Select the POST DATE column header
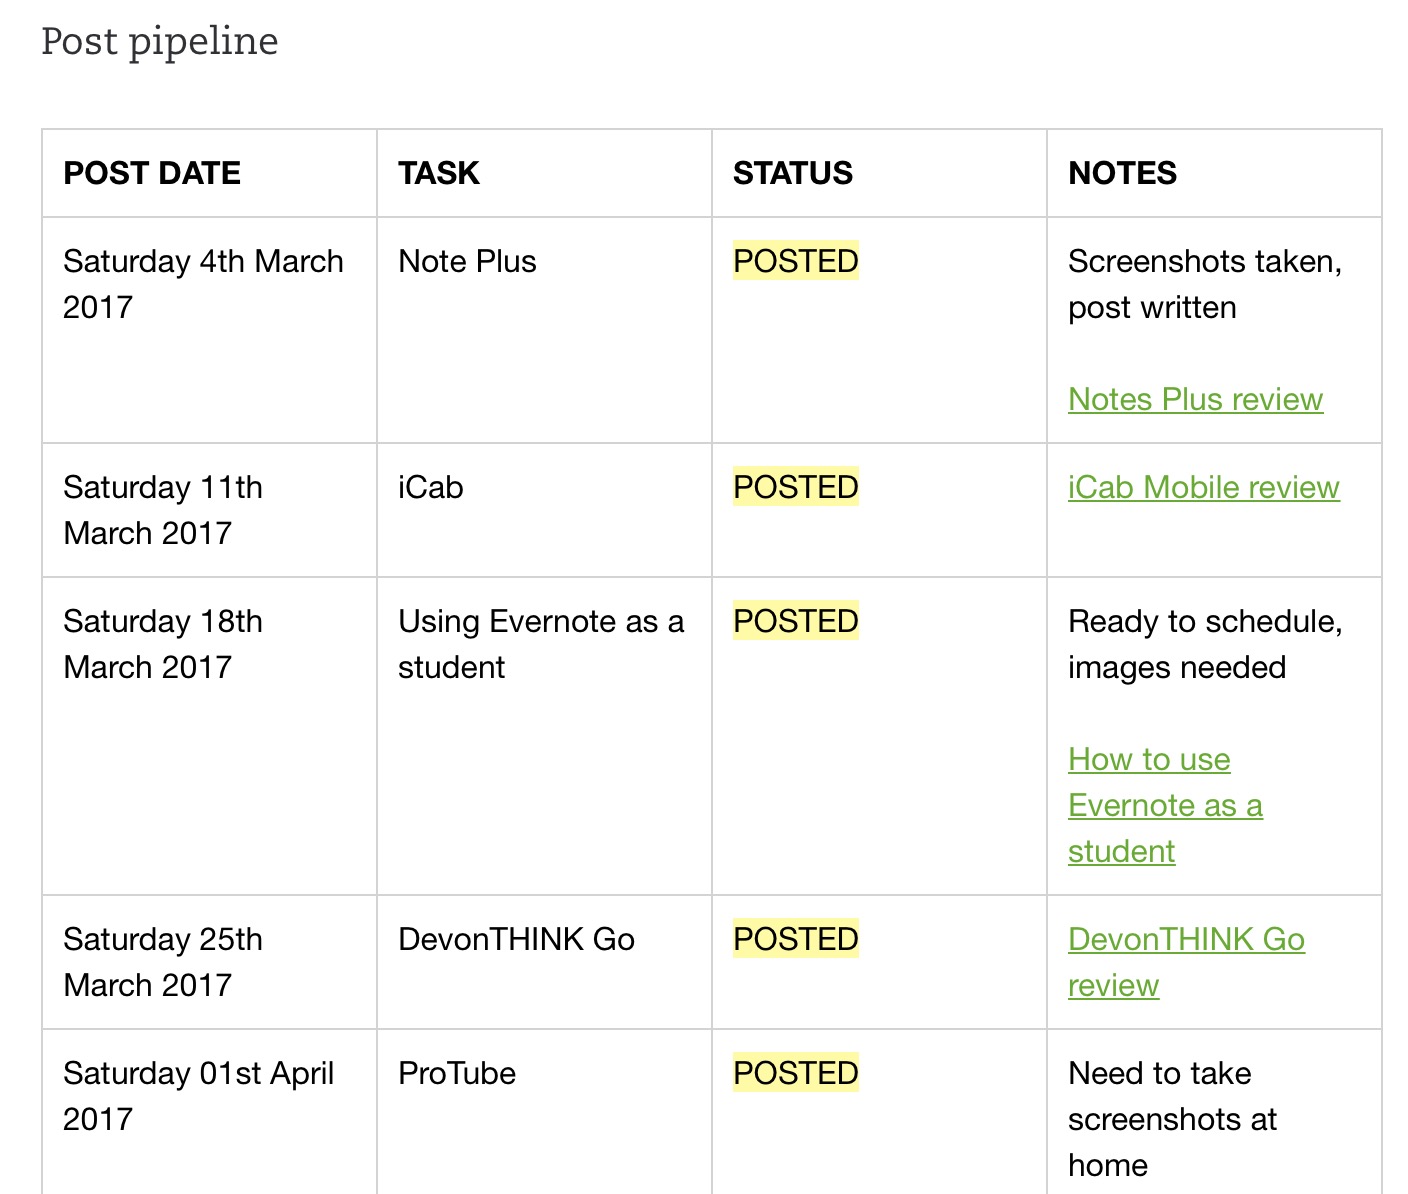Viewport: 1408px width, 1194px height. (x=152, y=173)
